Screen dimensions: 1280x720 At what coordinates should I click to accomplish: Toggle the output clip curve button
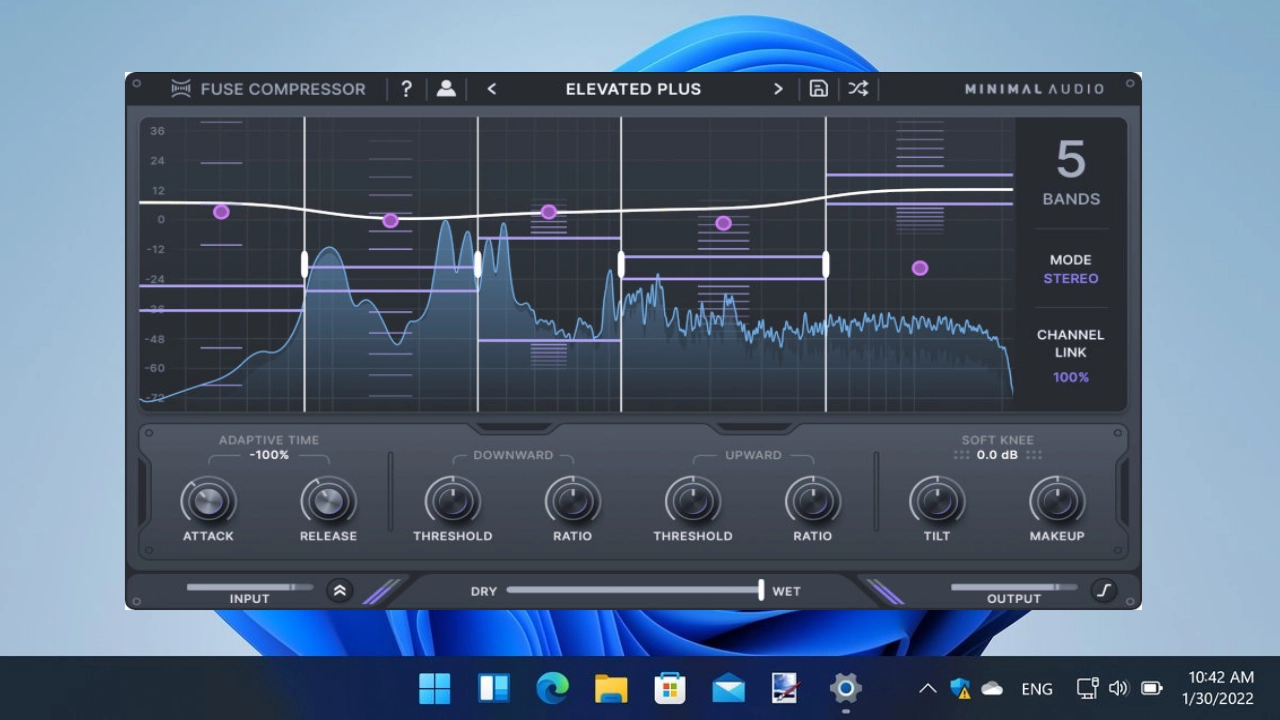click(x=1104, y=590)
